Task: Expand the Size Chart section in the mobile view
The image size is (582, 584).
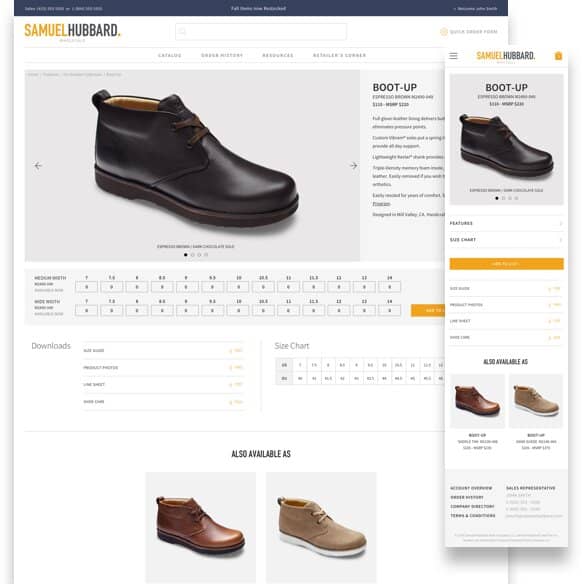Action: [x=506, y=239]
